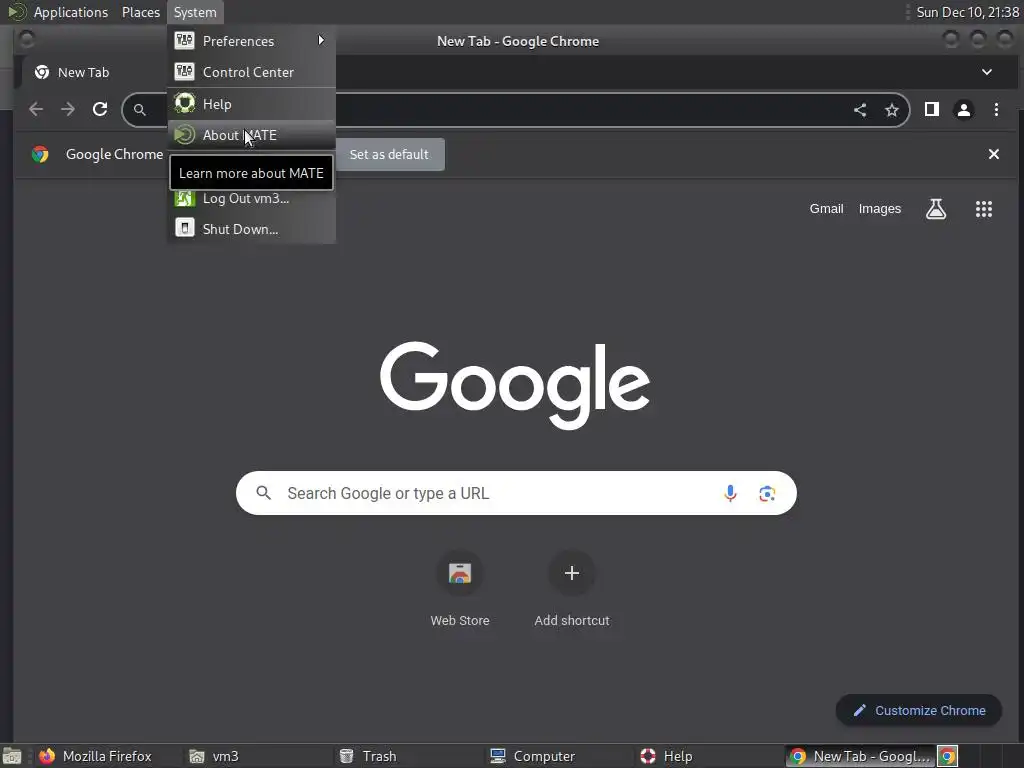Go back in Chrome
The height and width of the screenshot is (768, 1024).
click(37, 109)
